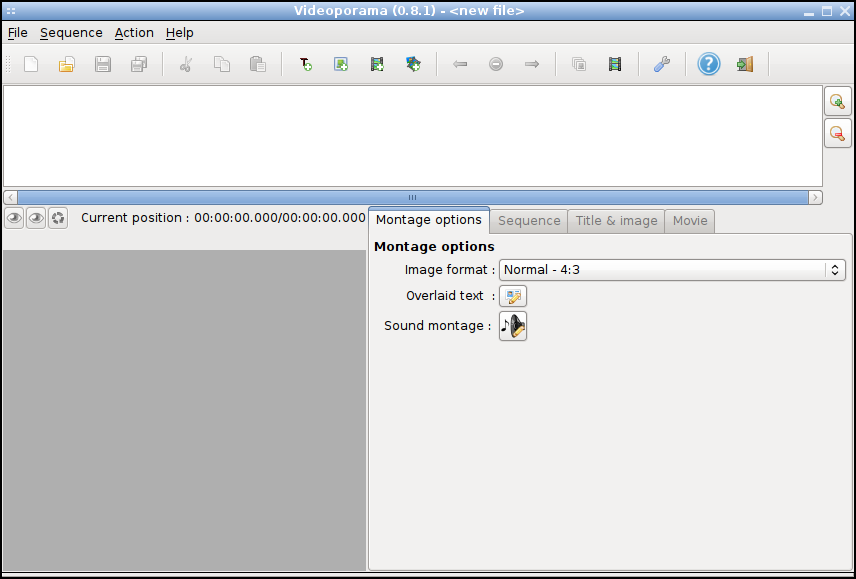This screenshot has width=856, height=579.
Task: Click the gray video preview area
Action: pos(185,410)
